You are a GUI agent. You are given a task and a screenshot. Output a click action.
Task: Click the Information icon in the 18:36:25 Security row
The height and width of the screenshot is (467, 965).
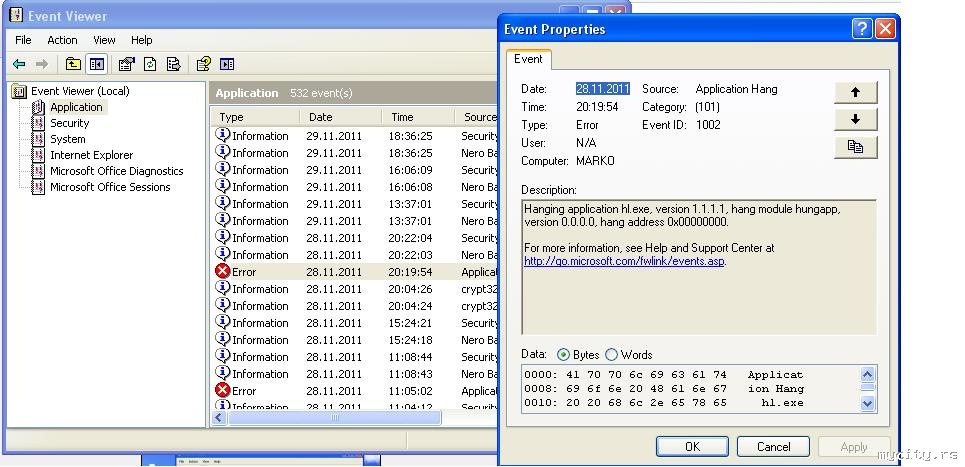coord(223,135)
